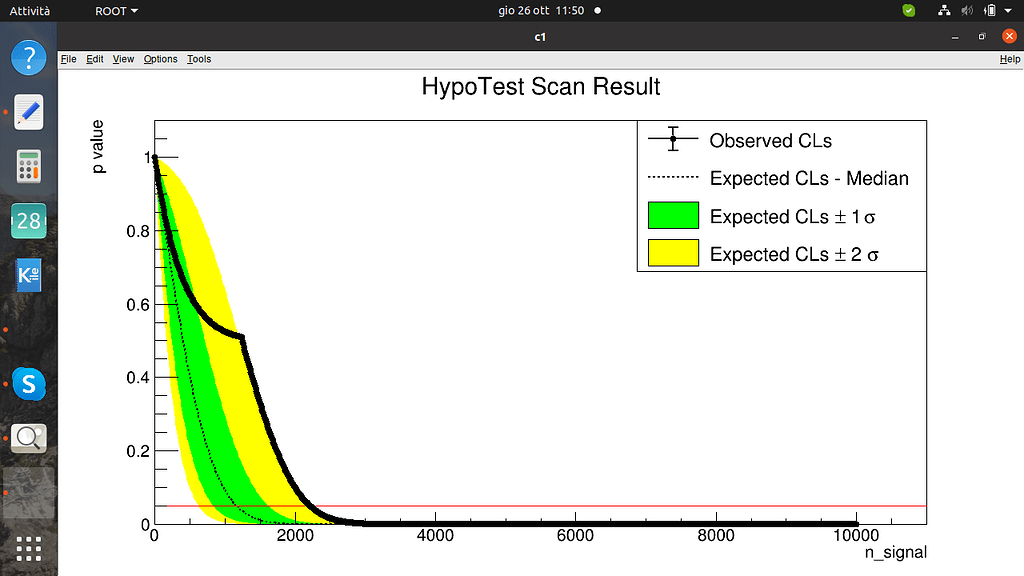Click Help in the canvas menu bar

click(x=1009, y=59)
